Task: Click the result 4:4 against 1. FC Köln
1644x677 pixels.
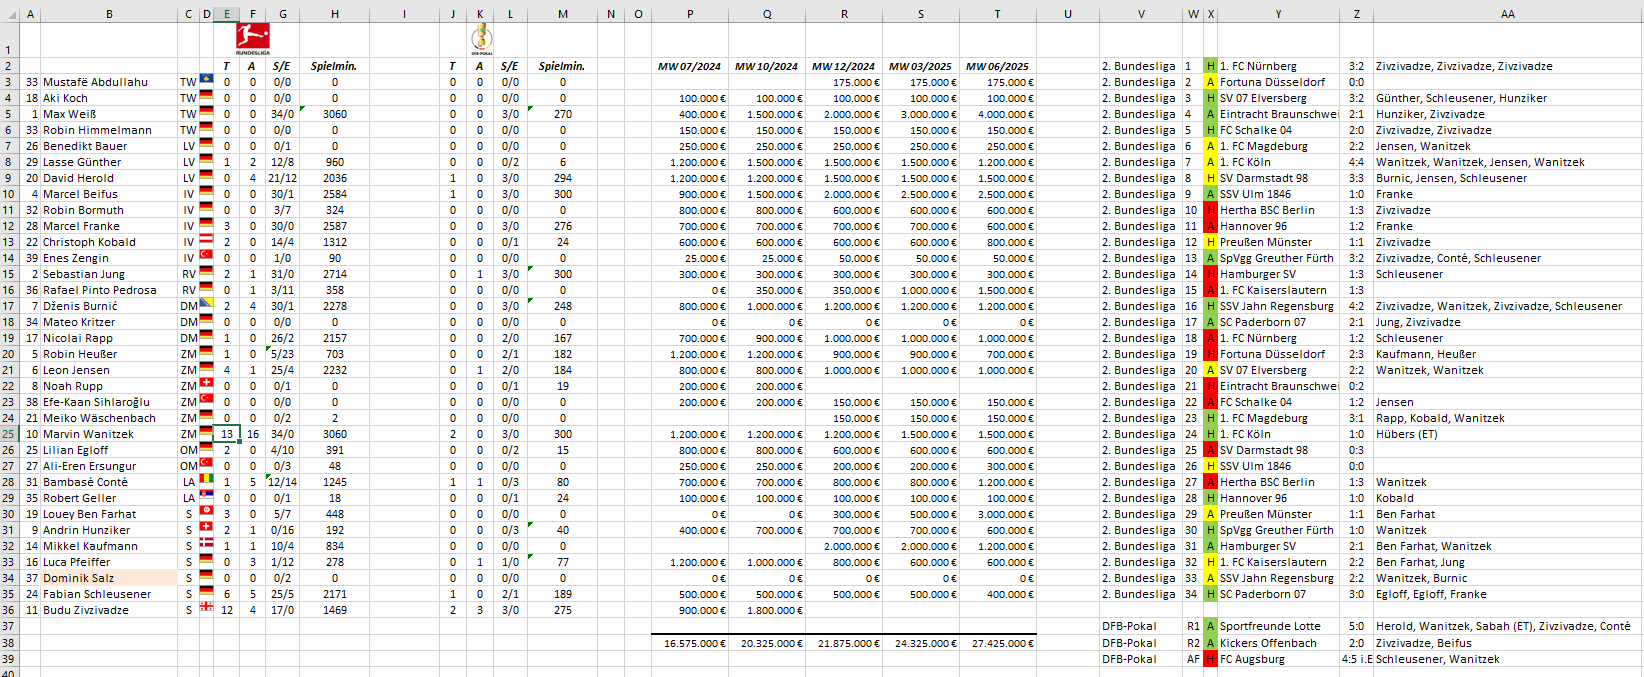Action: click(x=1356, y=162)
